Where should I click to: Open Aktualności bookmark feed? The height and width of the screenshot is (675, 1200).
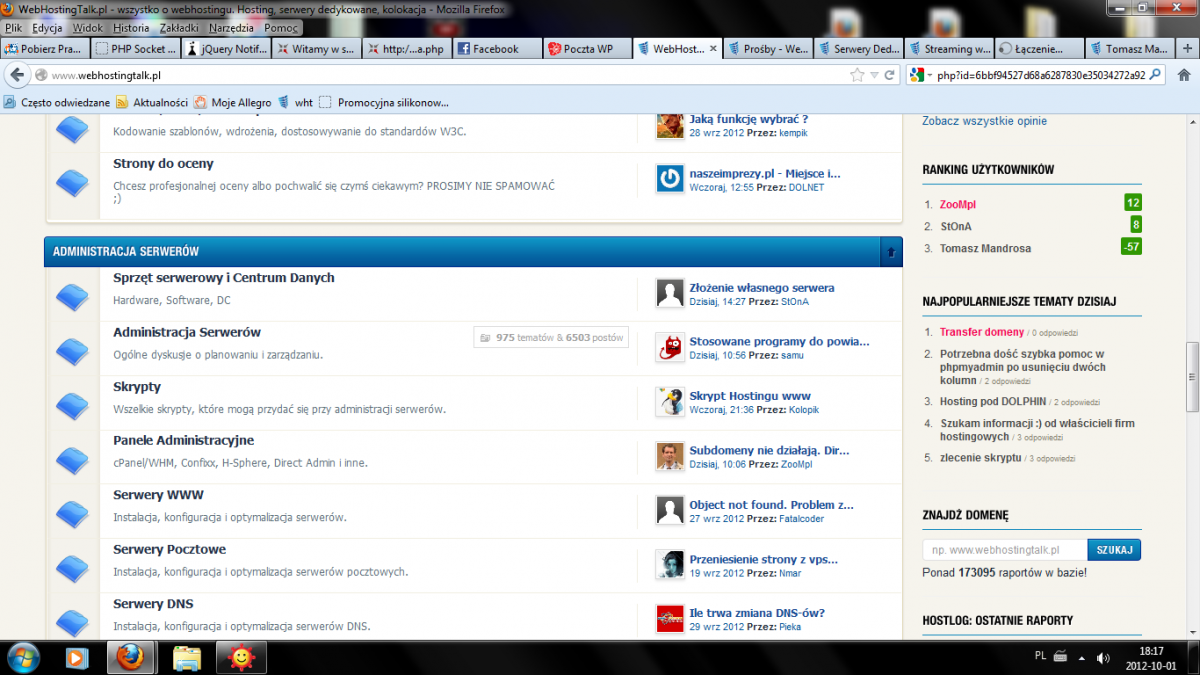(x=152, y=102)
